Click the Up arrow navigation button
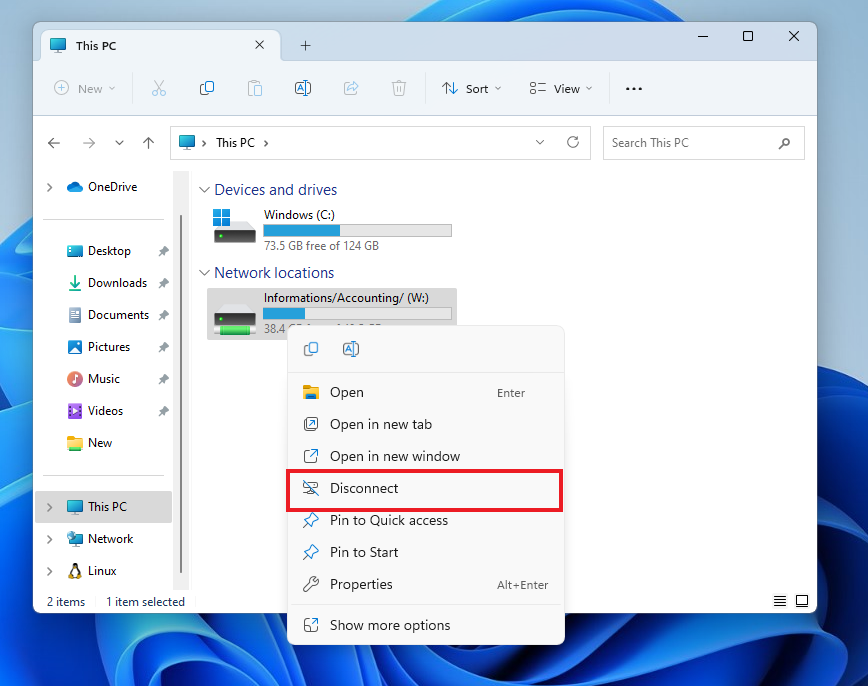The width and height of the screenshot is (868, 686). click(x=148, y=143)
